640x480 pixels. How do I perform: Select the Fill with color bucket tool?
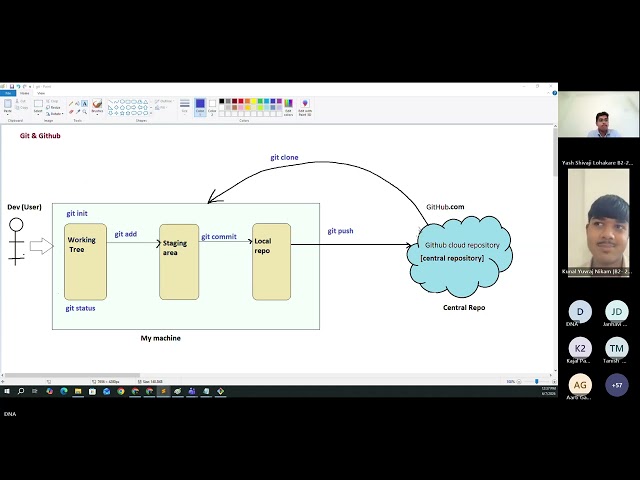point(78,104)
